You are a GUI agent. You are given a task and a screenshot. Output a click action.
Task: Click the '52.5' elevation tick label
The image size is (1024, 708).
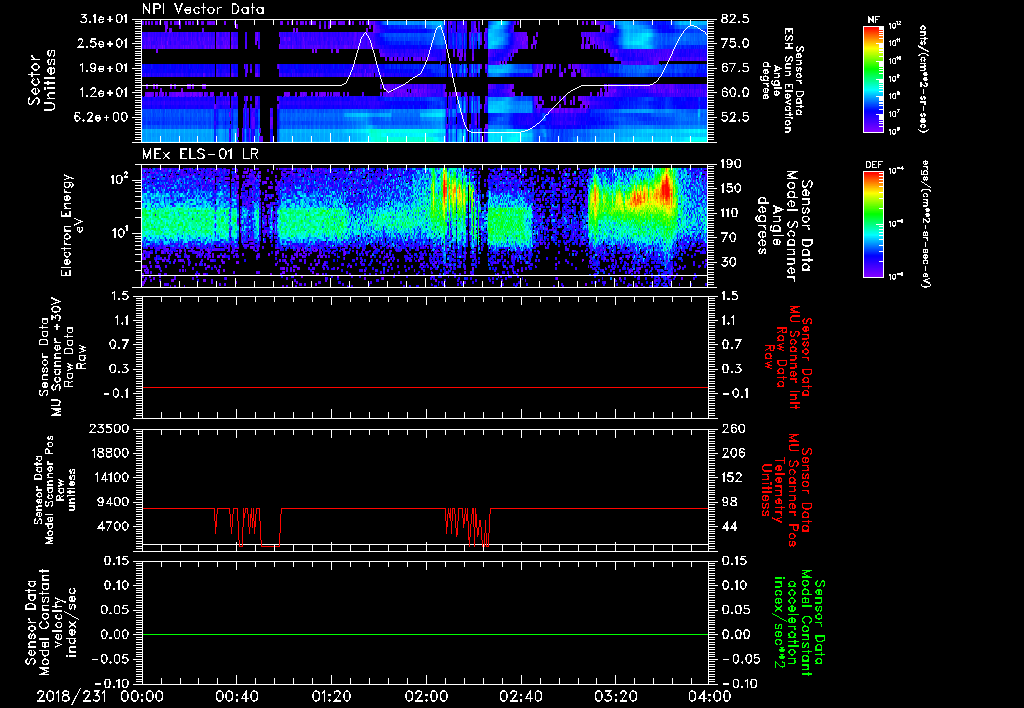coord(735,117)
